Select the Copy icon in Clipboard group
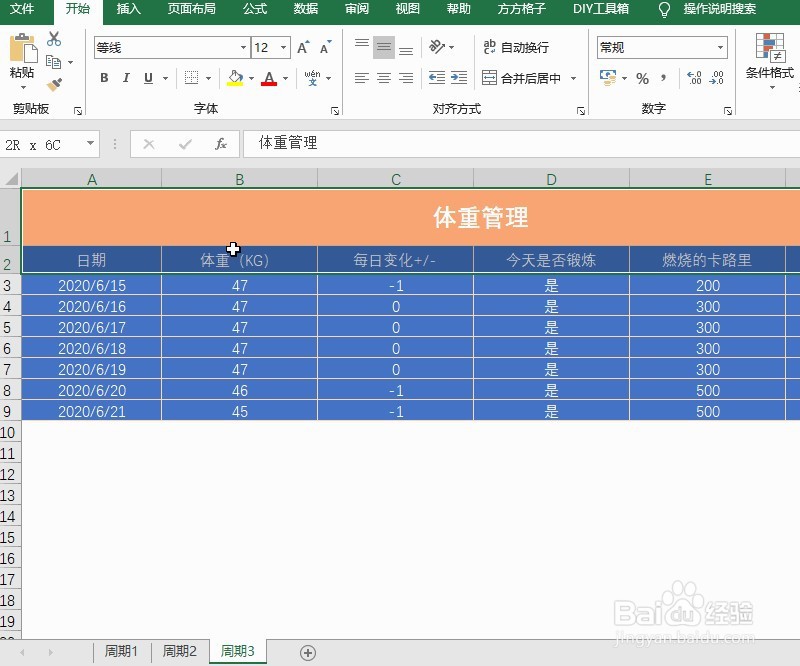 click(52, 61)
